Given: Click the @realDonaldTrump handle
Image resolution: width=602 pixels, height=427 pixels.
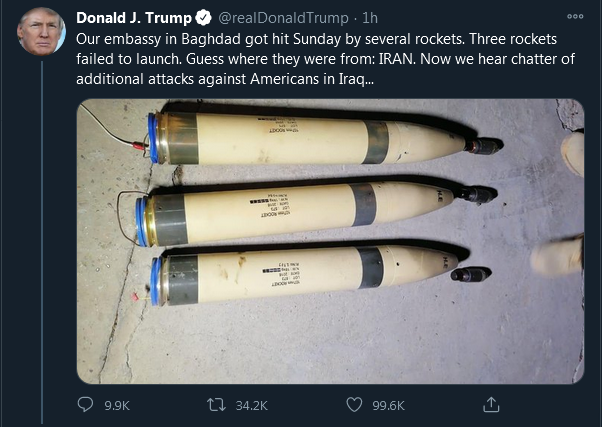Looking at the screenshot, I should pos(283,18).
